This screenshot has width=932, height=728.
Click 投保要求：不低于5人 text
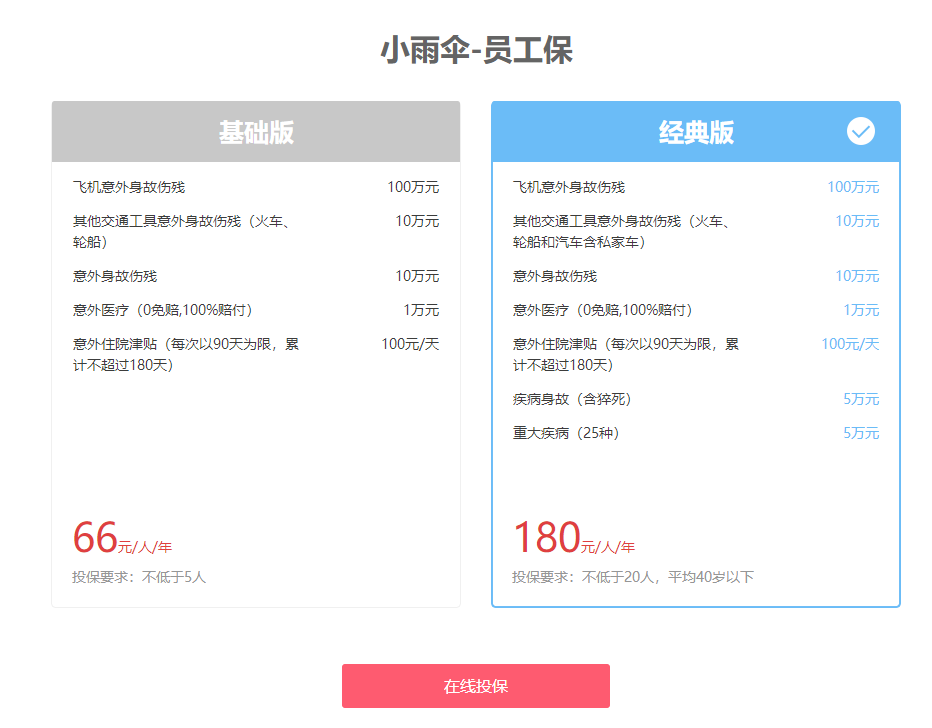[139, 577]
